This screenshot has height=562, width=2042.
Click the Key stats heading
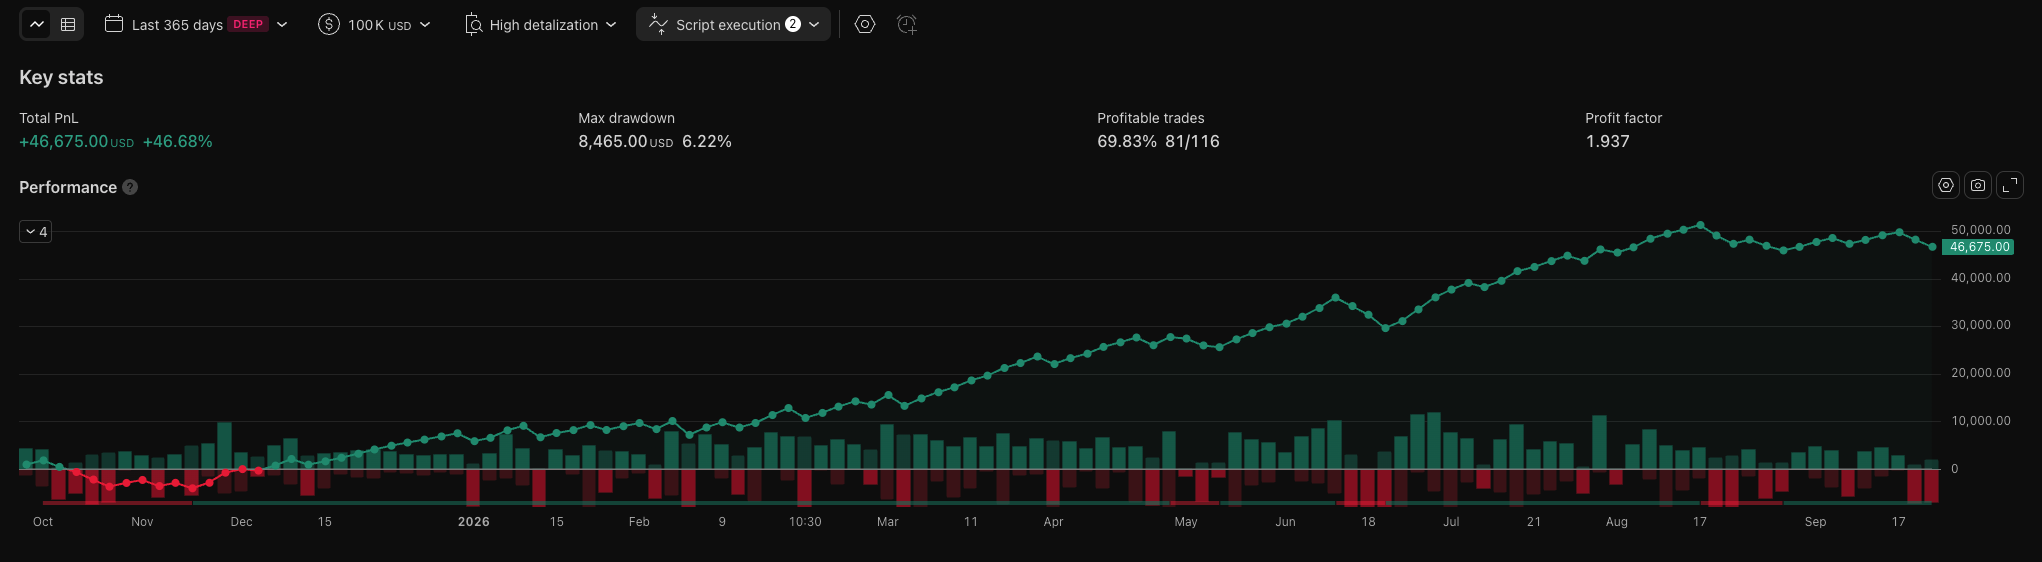[x=61, y=77]
